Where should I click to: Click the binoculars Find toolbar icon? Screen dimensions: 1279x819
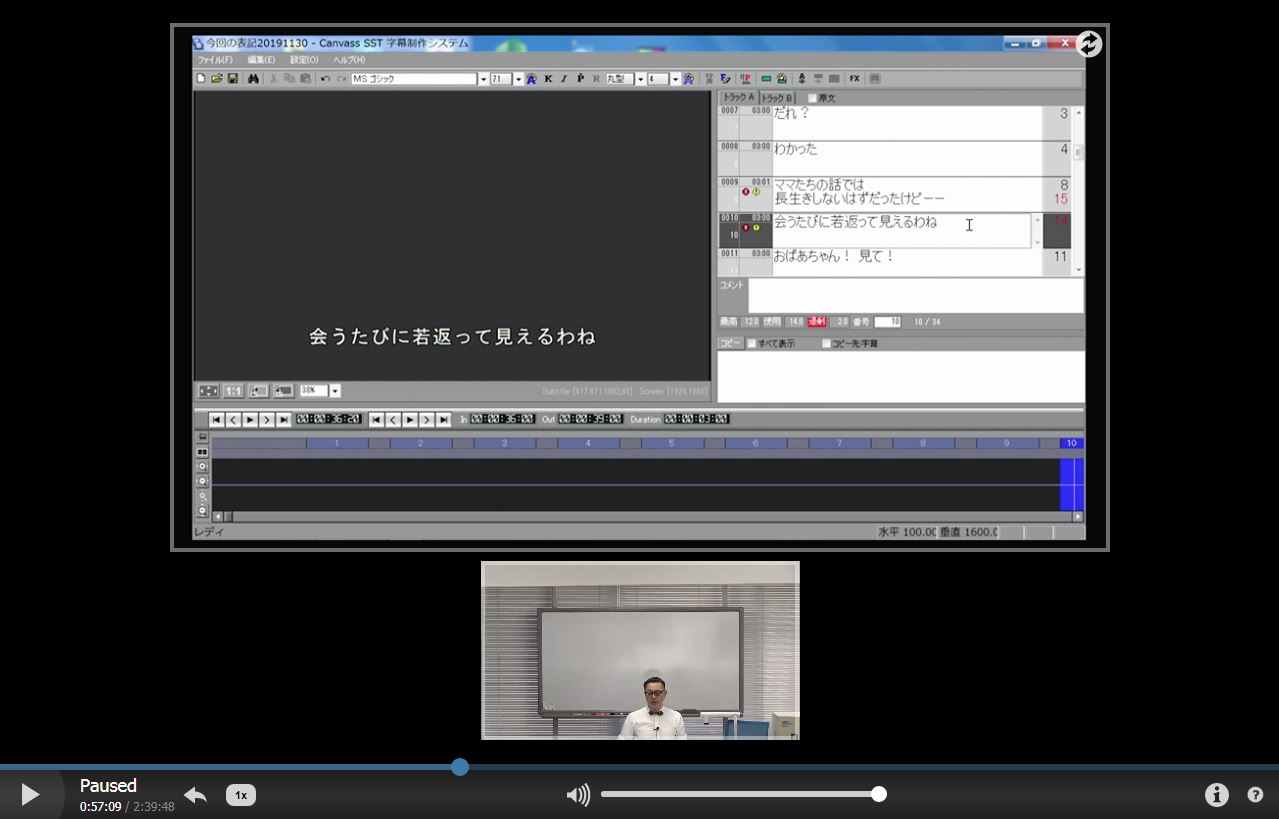pyautogui.click(x=253, y=79)
